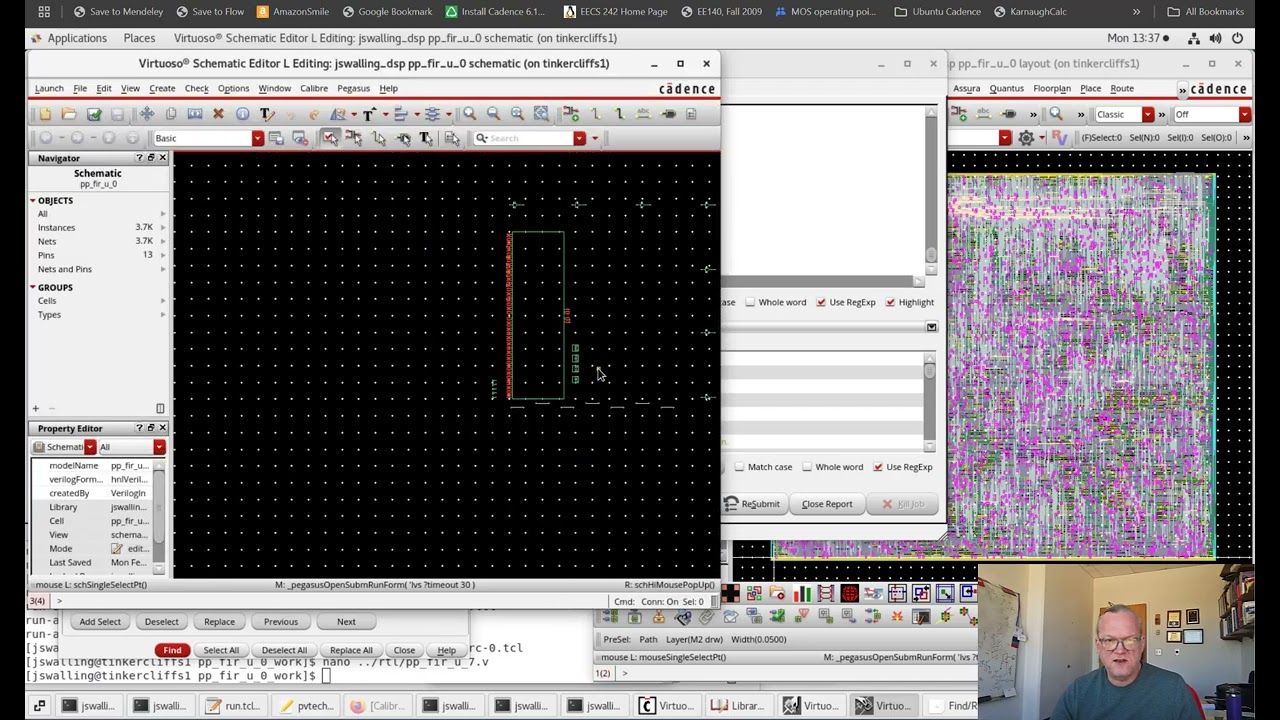Open the Classic dropdown in layout window
Screen dimensions: 1280x720
point(1148,114)
